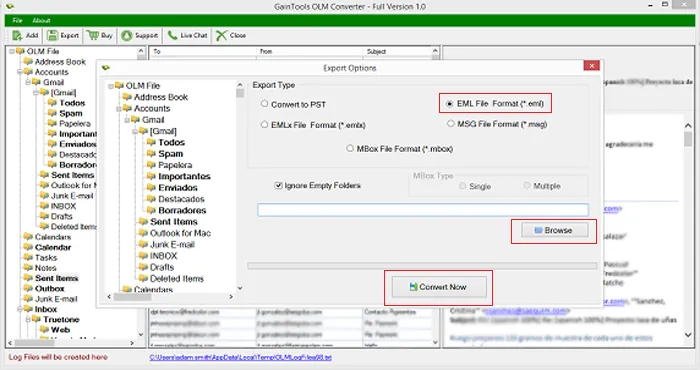Click the Browse button
700x370 pixels.
(x=554, y=230)
